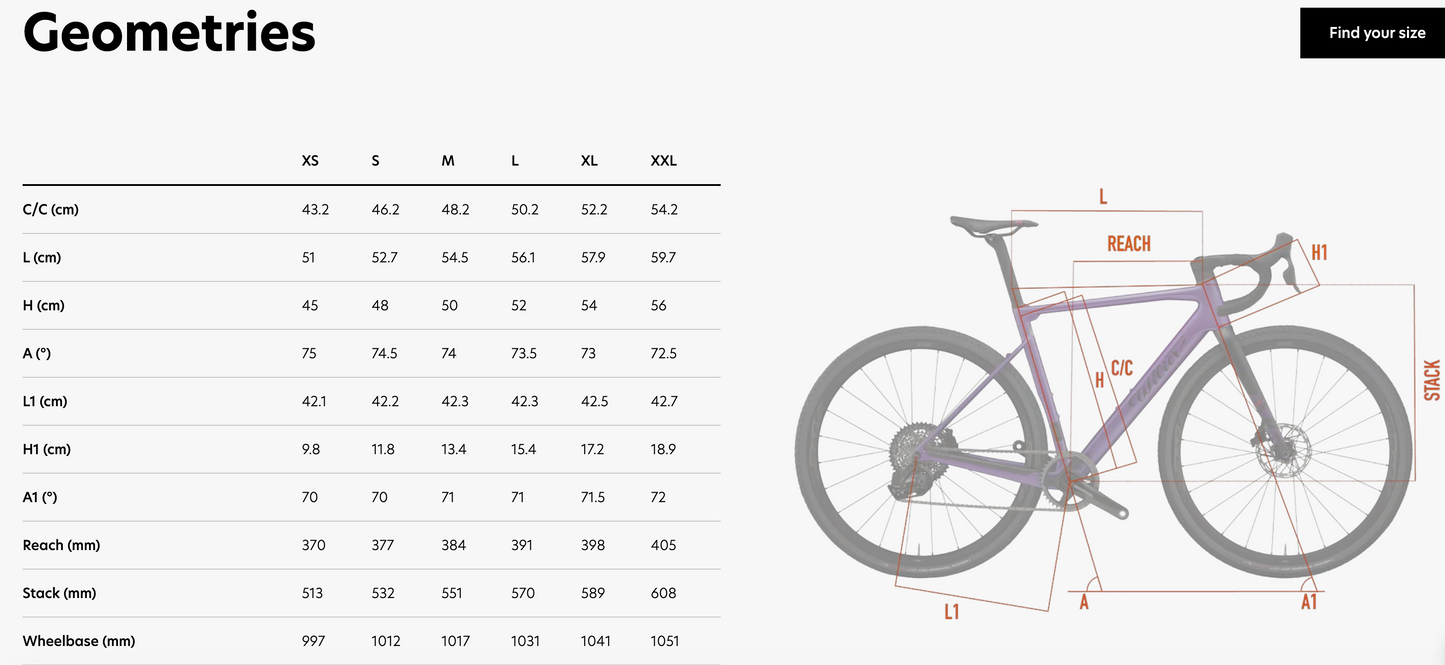Select the L size column header
This screenshot has width=1445, height=665.
click(515, 161)
